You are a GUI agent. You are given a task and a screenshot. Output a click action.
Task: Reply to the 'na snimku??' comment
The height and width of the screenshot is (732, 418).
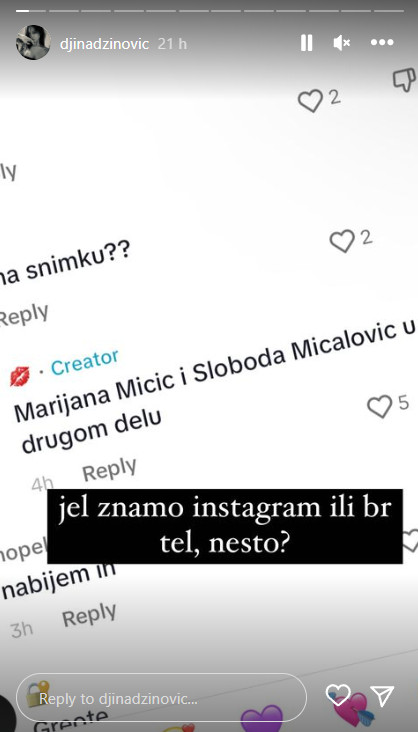click(x=23, y=315)
